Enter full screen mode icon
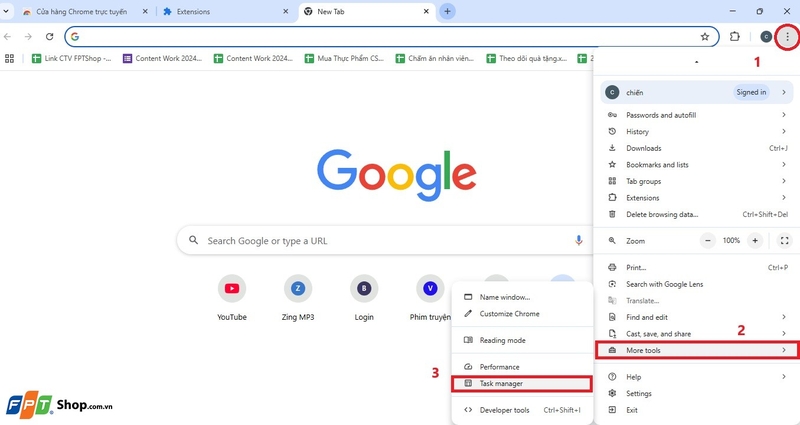This screenshot has height=425, width=800. (x=785, y=241)
